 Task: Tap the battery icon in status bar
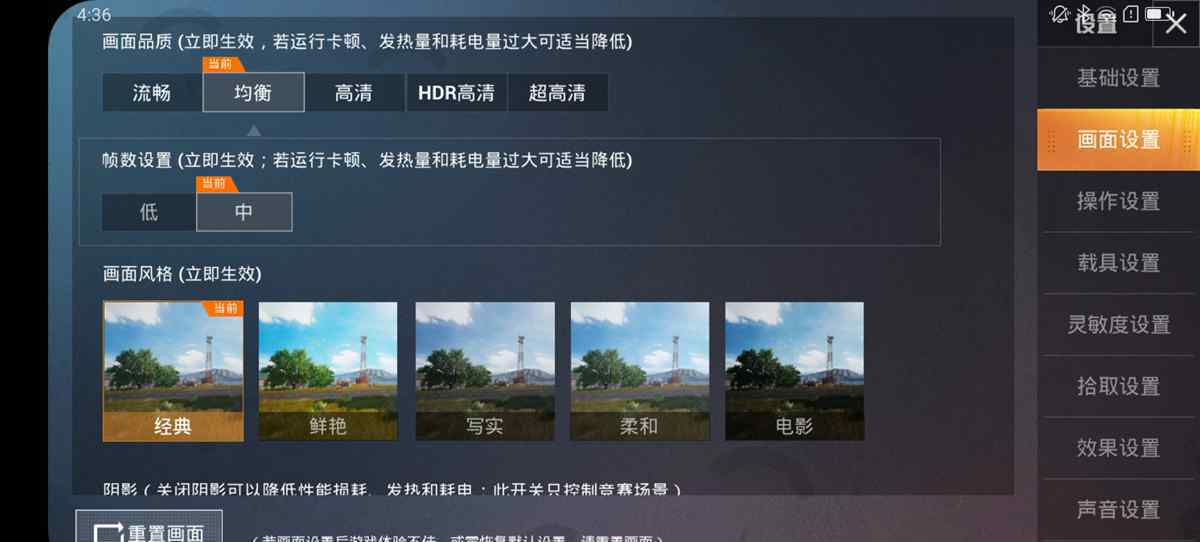point(1160,14)
